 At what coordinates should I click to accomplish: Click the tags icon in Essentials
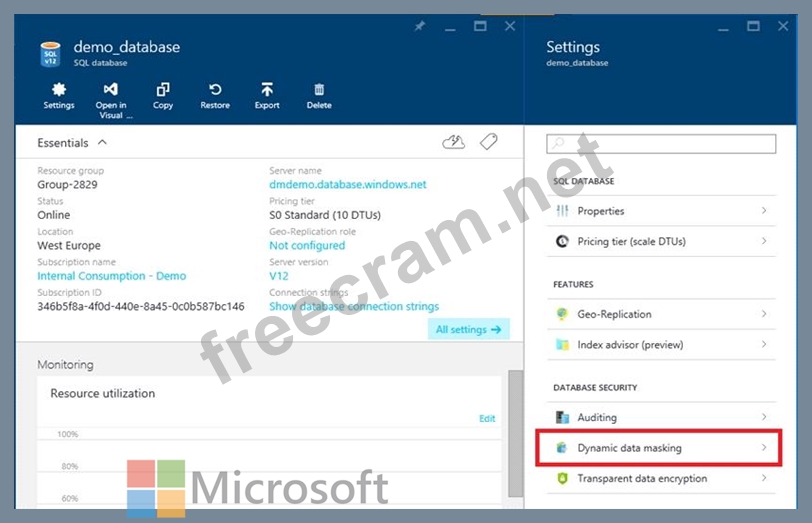488,141
